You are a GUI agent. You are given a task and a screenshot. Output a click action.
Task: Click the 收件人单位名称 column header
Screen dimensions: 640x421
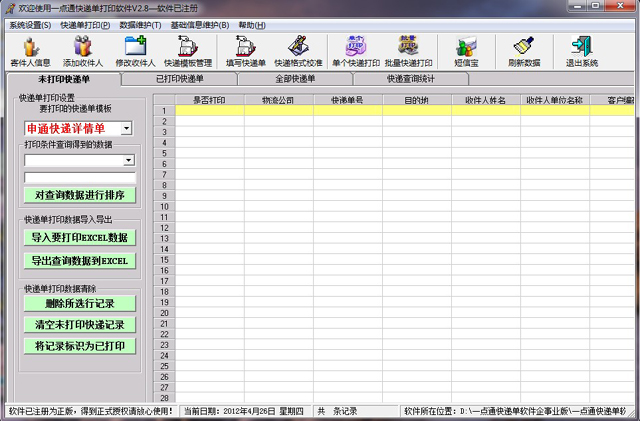click(554, 100)
